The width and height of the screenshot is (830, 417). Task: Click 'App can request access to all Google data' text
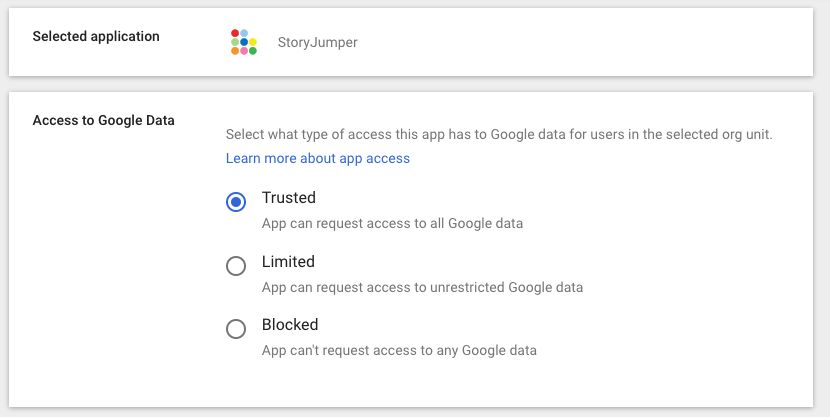click(x=392, y=223)
